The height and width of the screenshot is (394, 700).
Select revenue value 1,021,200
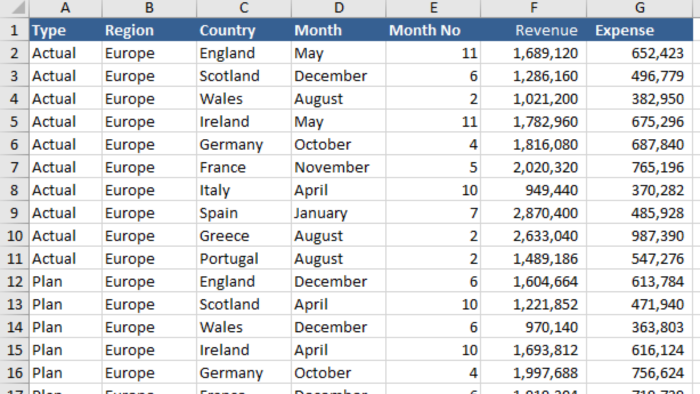533,99
